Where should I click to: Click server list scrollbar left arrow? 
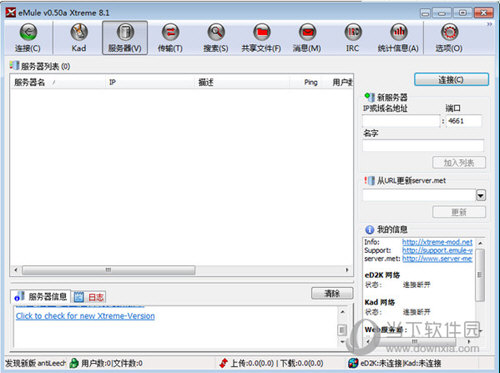coord(16,270)
